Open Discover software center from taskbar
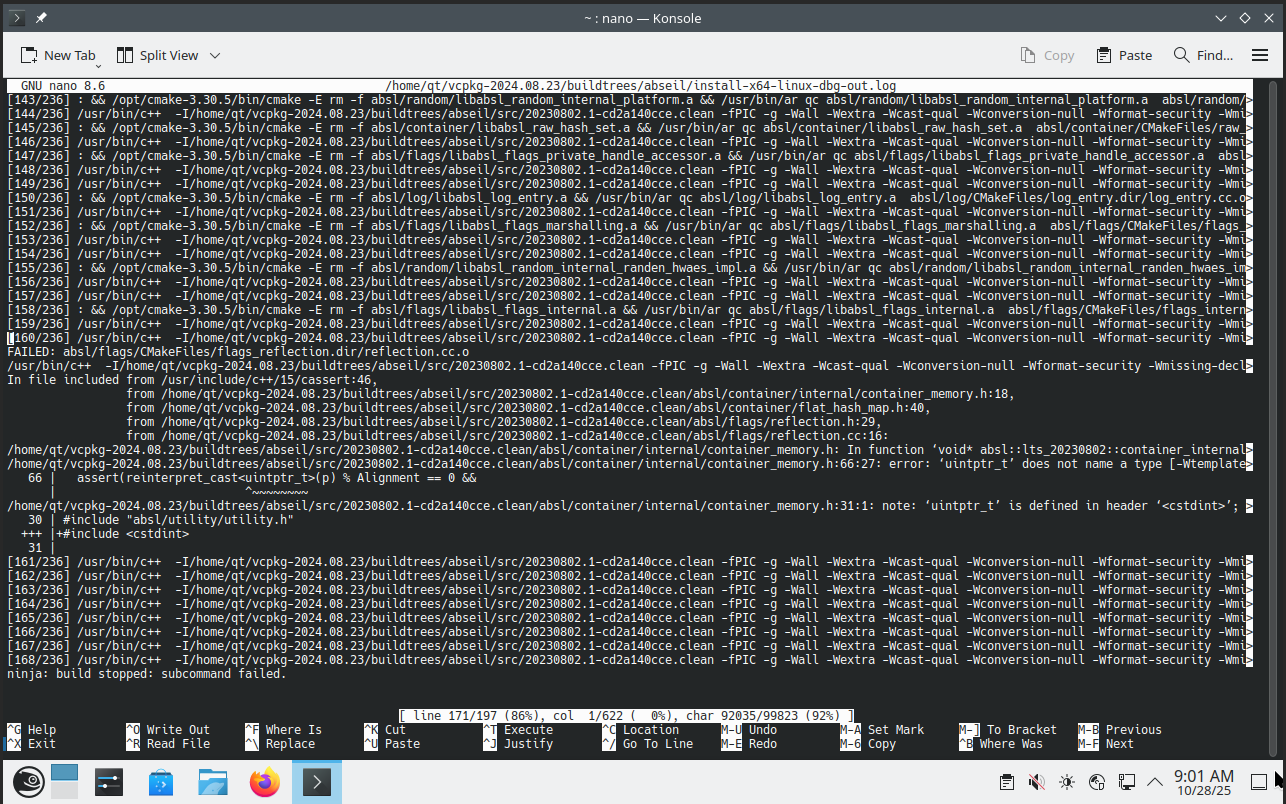Viewport: 1286px width, 804px height. pos(161,781)
